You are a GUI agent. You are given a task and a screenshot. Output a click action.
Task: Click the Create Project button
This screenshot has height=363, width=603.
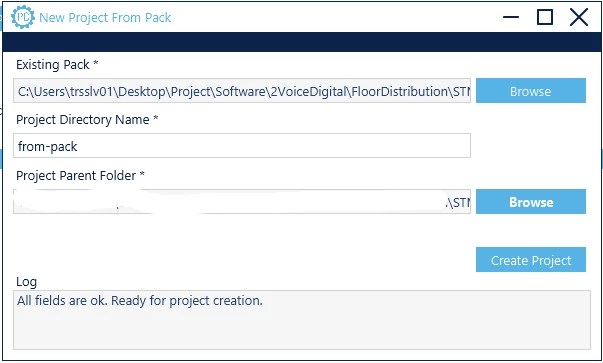(531, 260)
